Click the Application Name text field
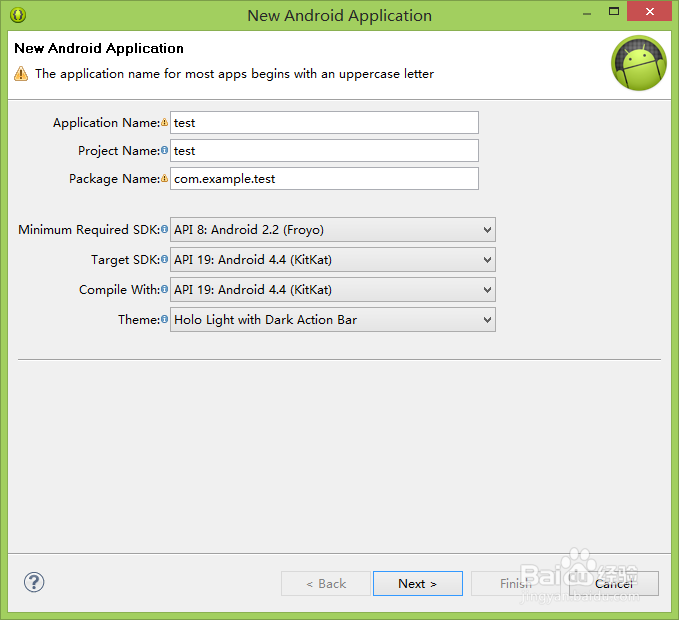This screenshot has width=679, height=620. (324, 123)
